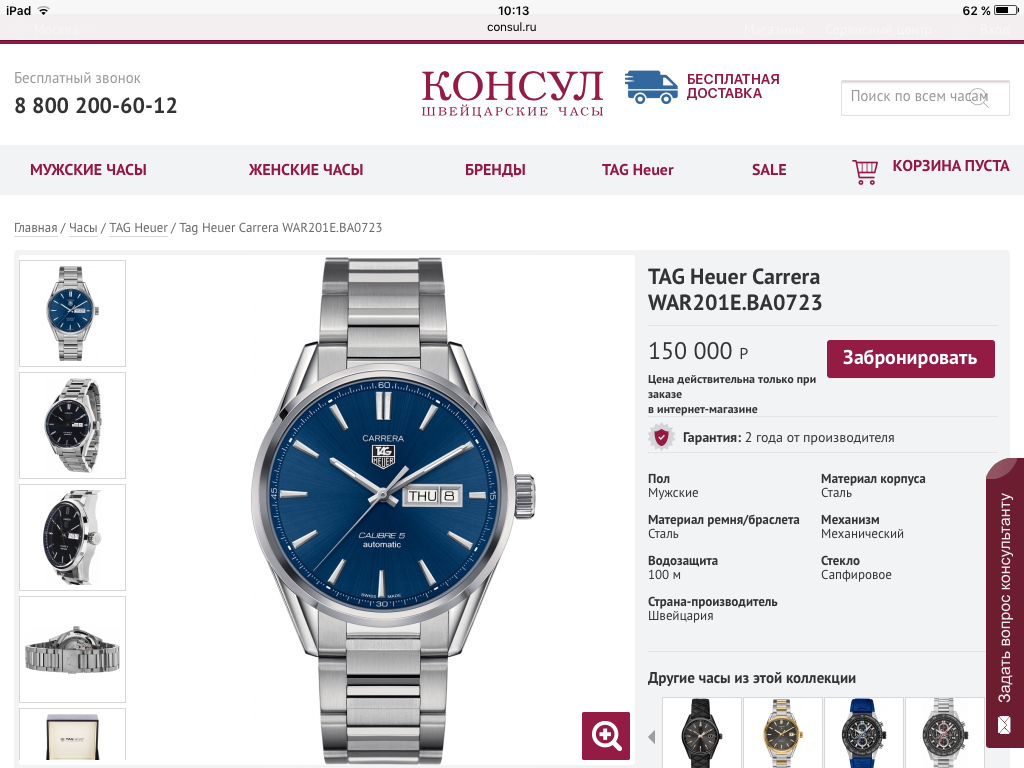Image resolution: width=1024 pixels, height=768 pixels.
Task: Click the search magnifier icon in search box
Action: tap(978, 98)
